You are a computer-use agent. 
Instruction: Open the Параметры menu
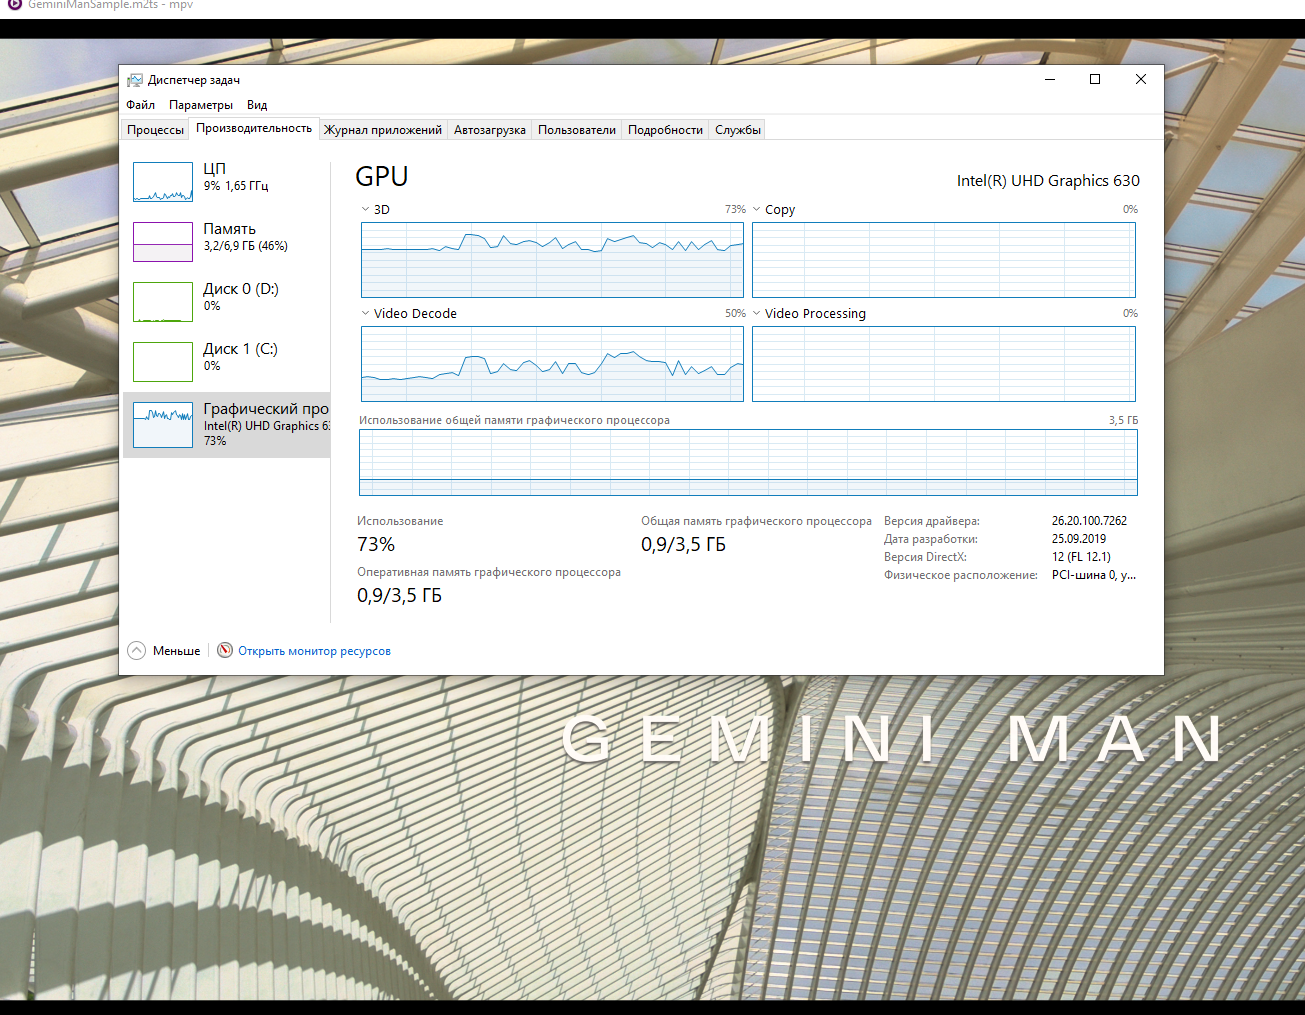pyautogui.click(x=200, y=105)
